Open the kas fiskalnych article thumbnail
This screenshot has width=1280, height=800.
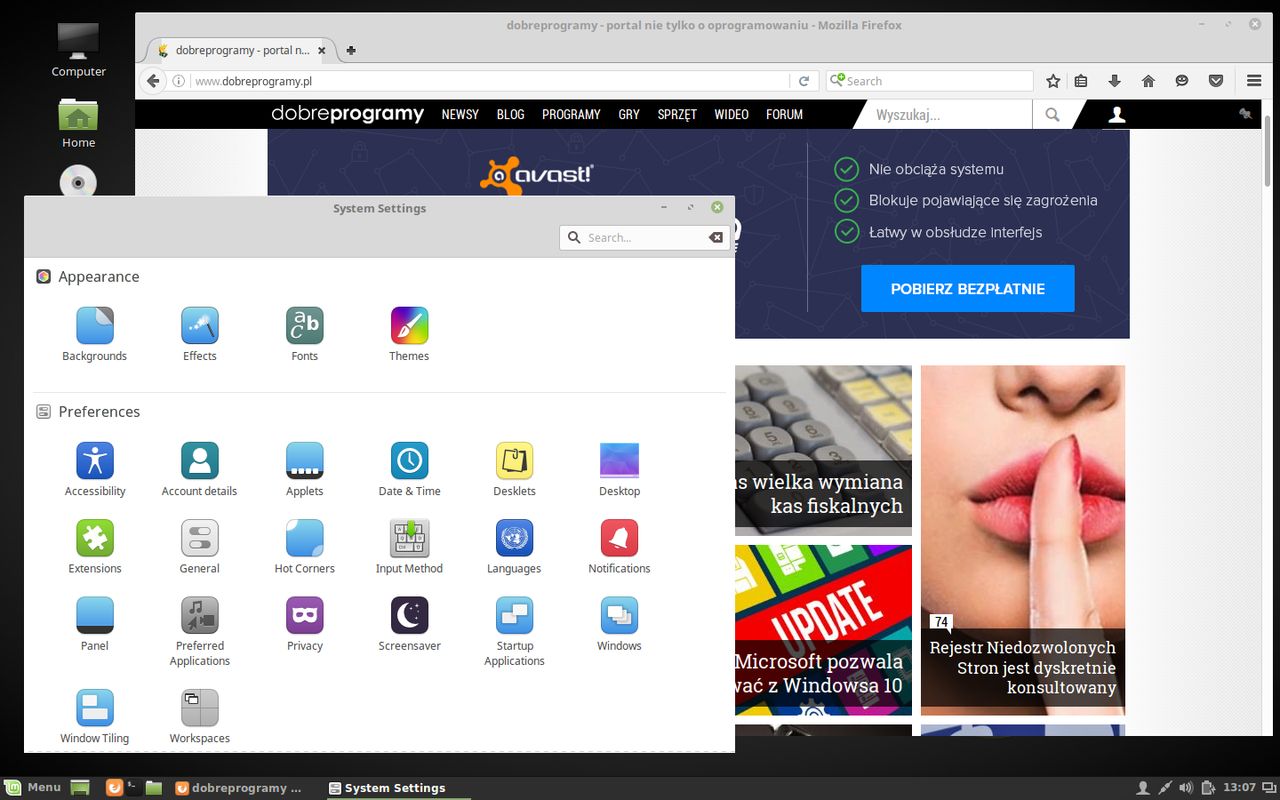pyautogui.click(x=823, y=450)
